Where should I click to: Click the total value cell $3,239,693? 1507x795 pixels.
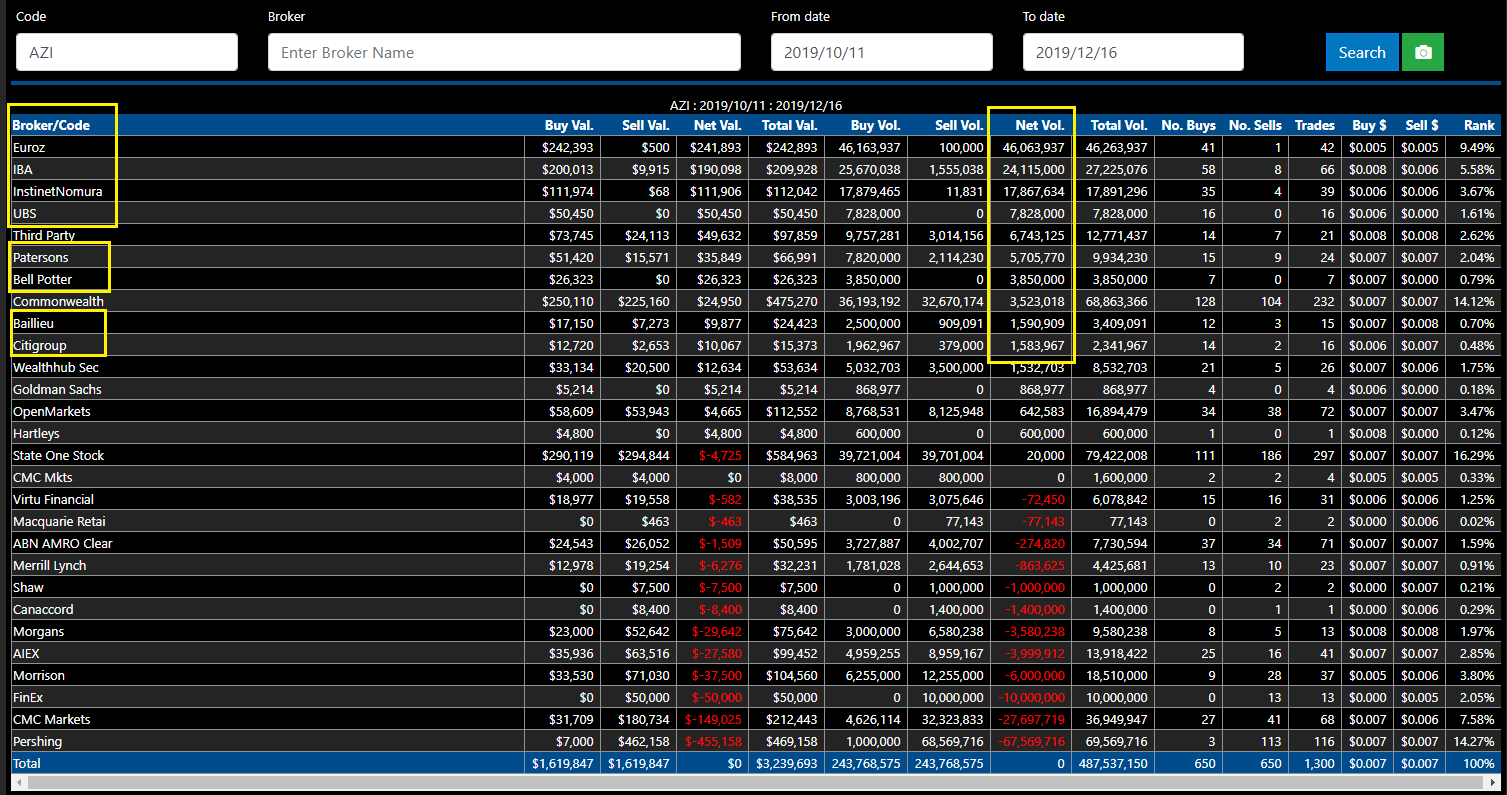[787, 763]
